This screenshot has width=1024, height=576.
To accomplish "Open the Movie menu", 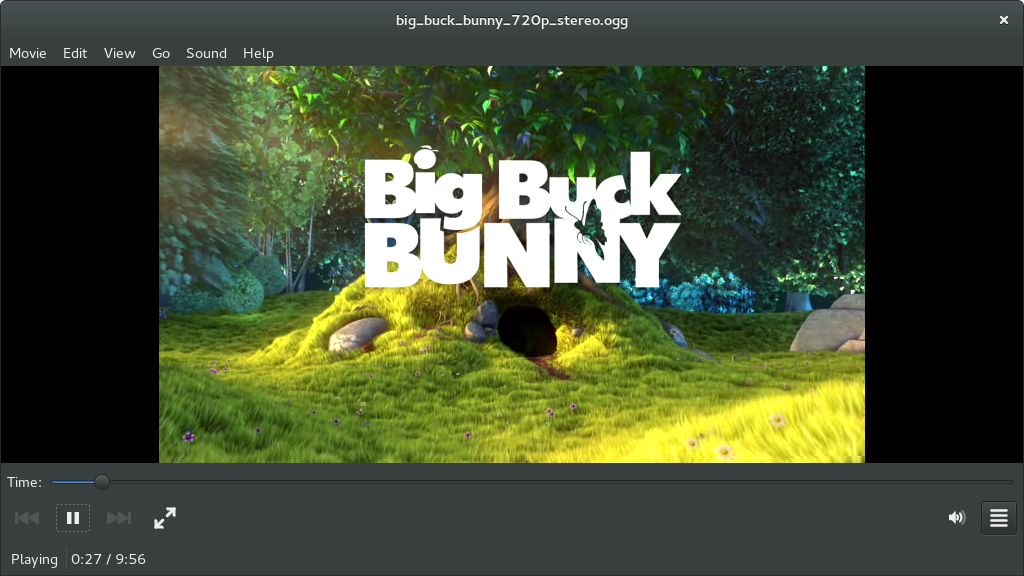I will [27, 54].
